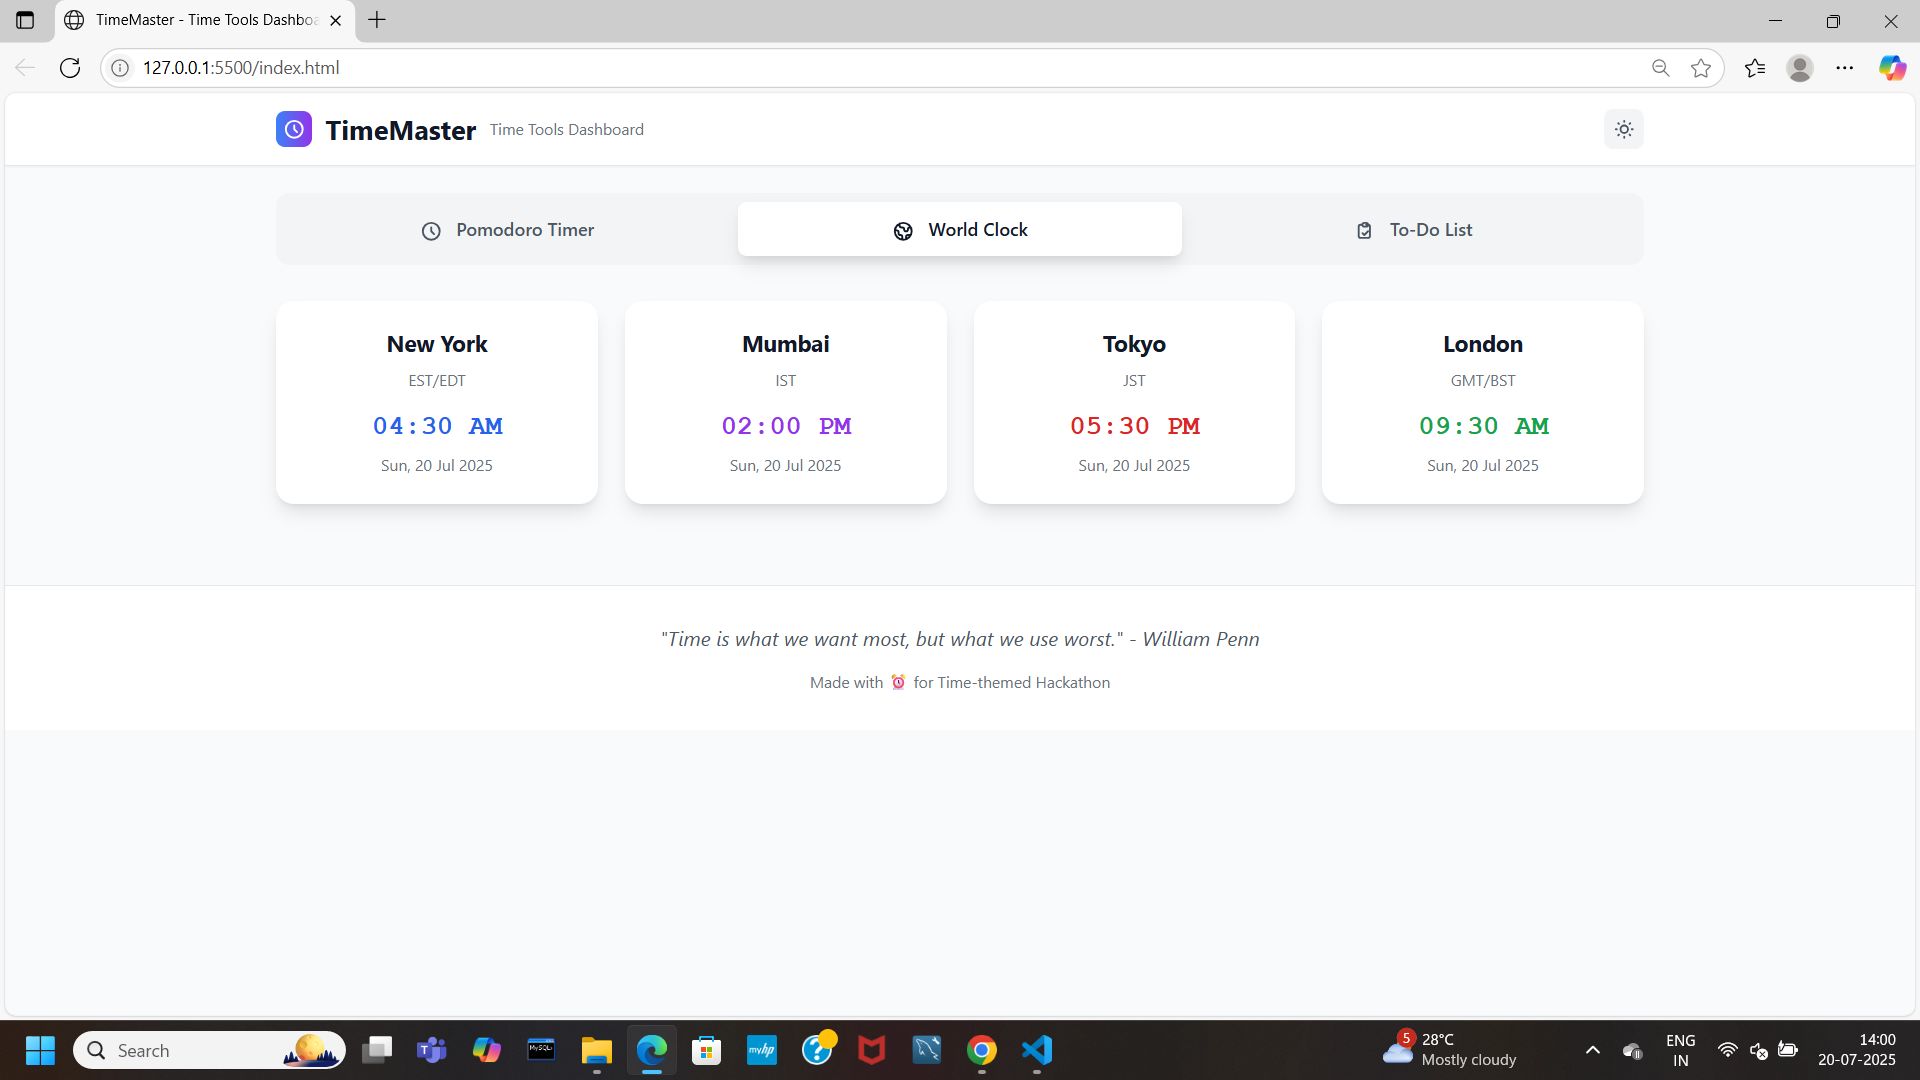Open Copilot from the browser toolbar
The image size is (1920, 1080).
pyautogui.click(x=1893, y=67)
